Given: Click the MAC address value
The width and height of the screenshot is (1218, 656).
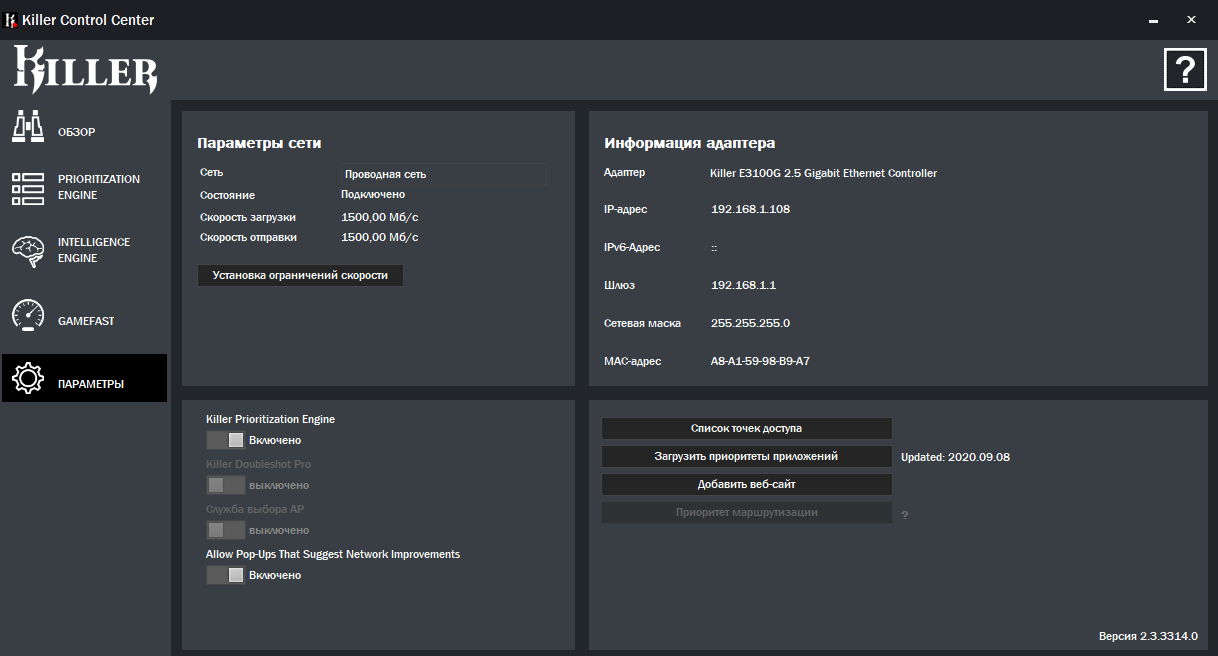Looking at the screenshot, I should [760, 361].
